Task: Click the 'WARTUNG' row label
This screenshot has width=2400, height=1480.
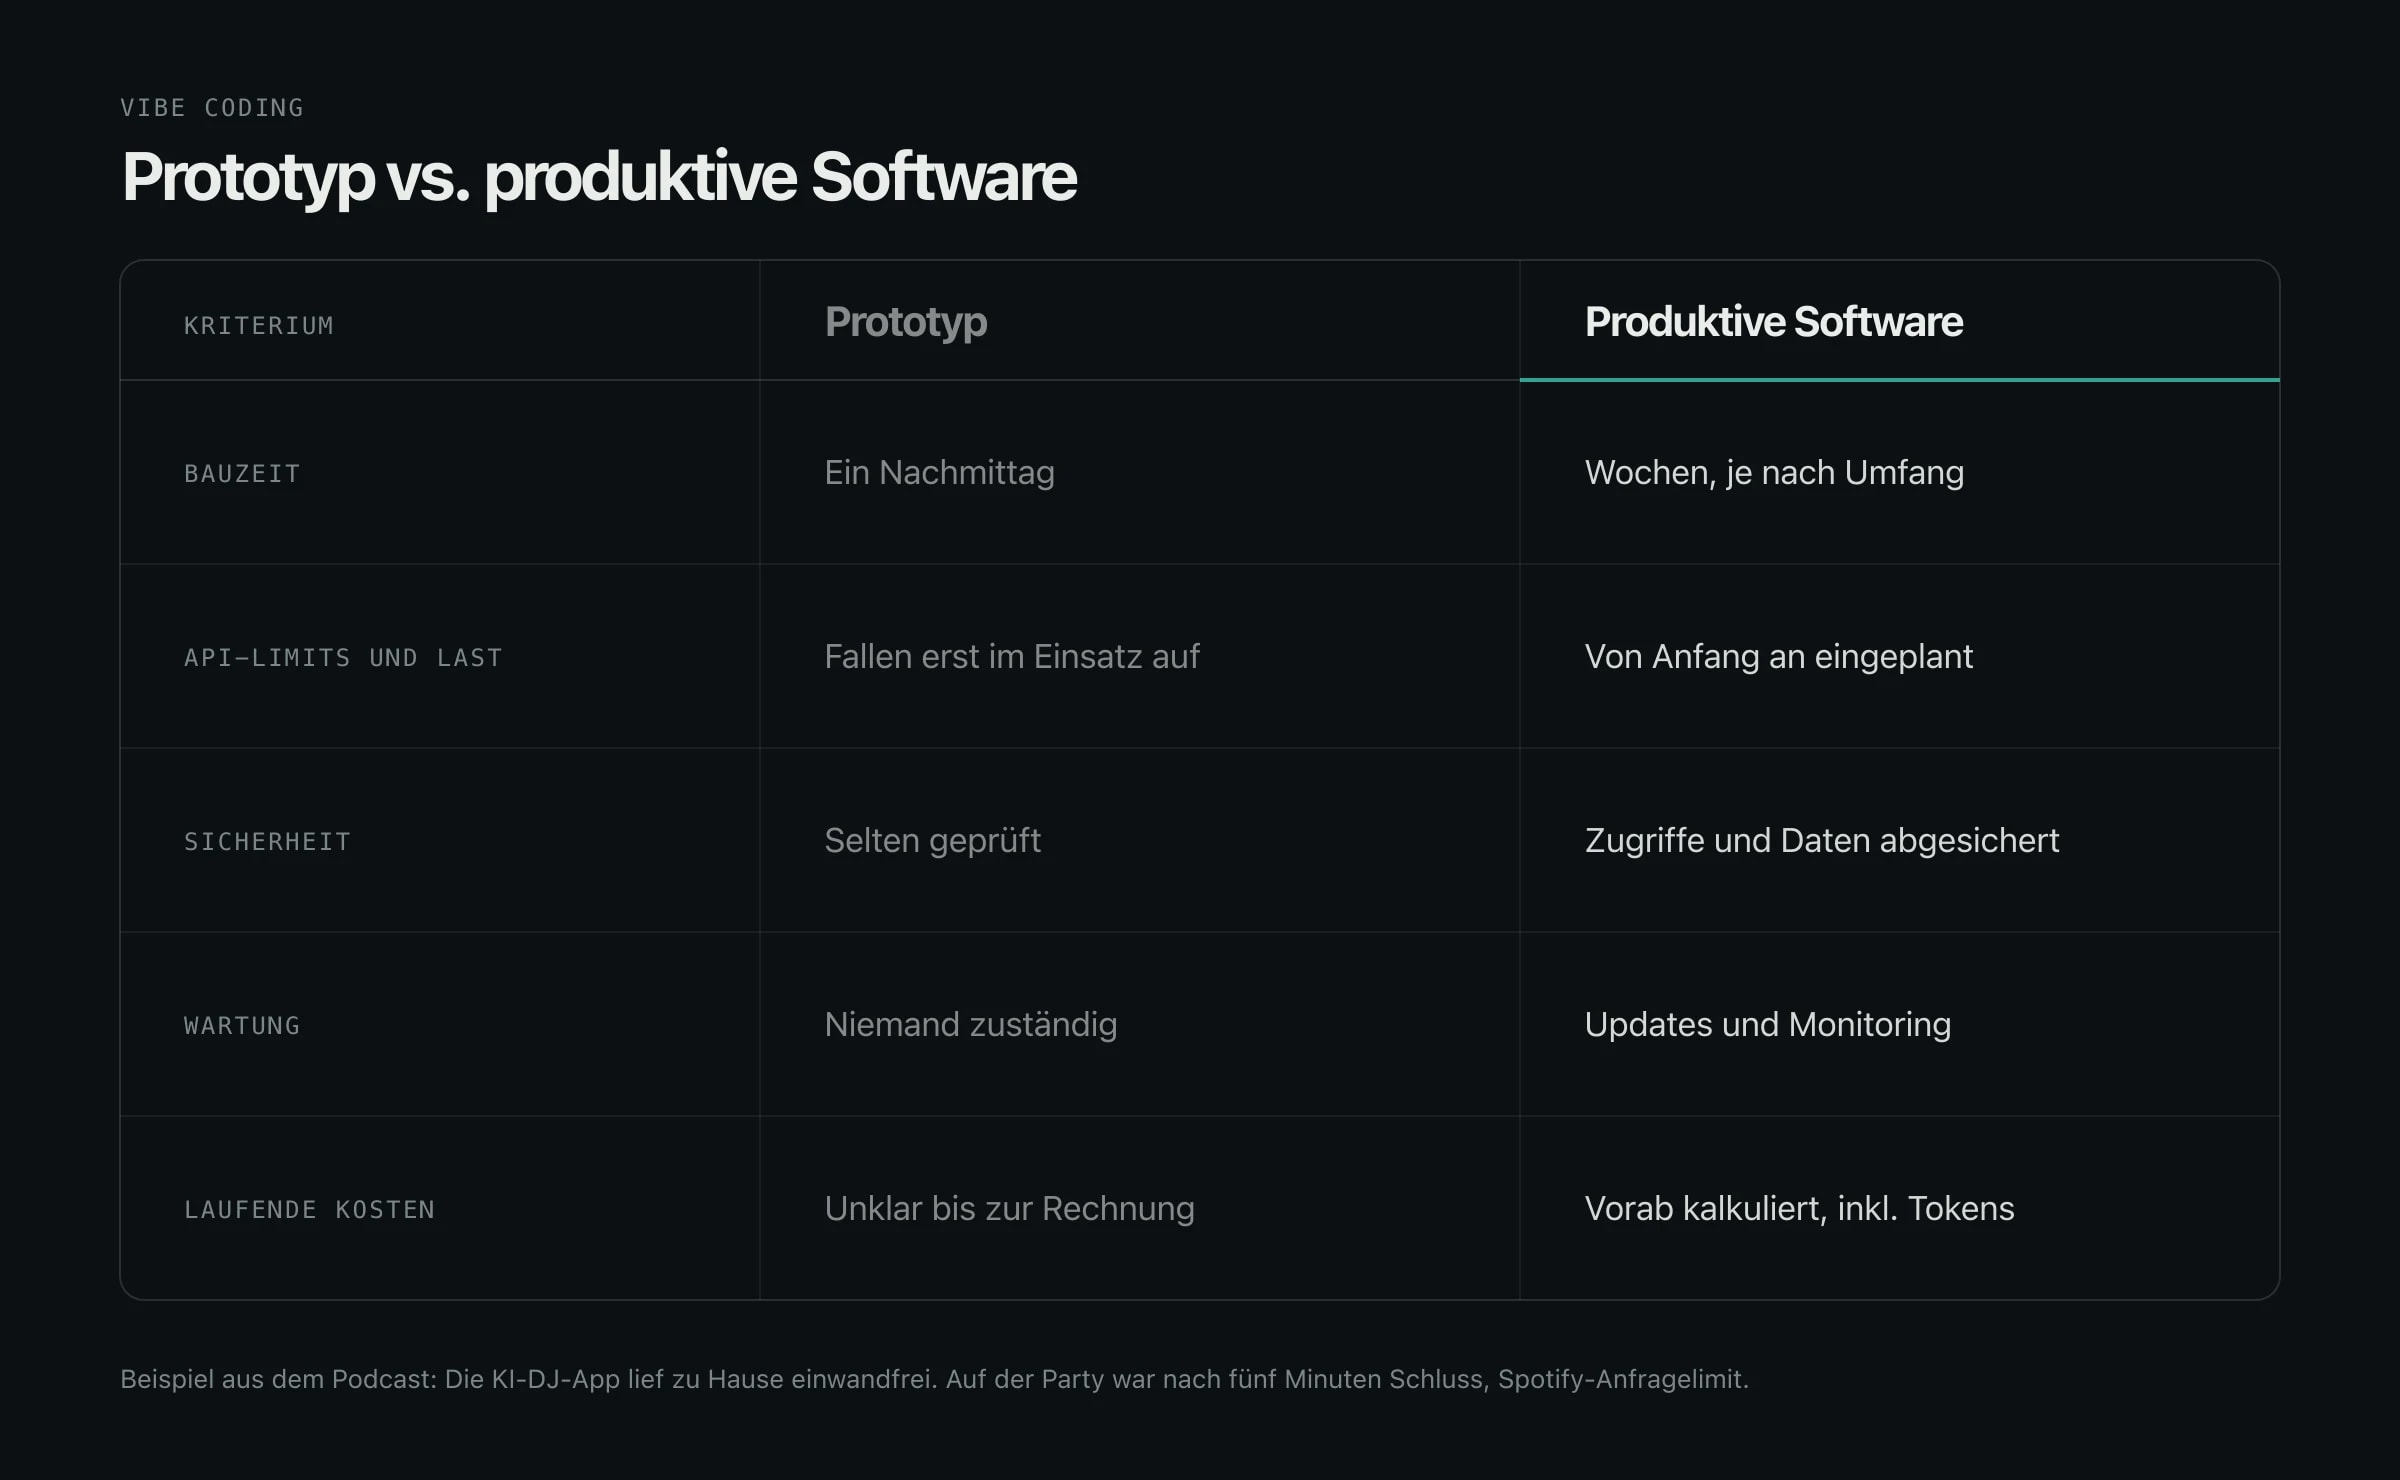Action: [242, 1026]
